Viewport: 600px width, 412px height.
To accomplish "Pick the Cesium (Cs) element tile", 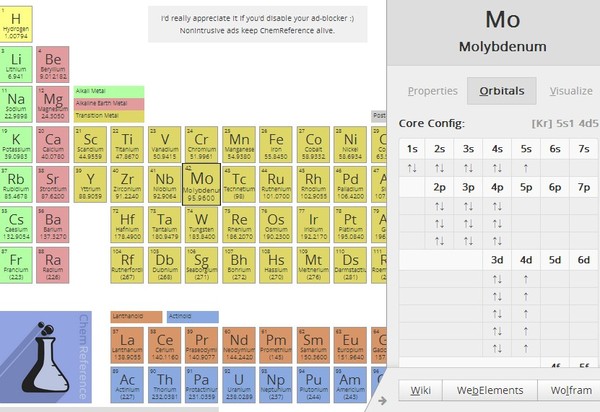I will pyautogui.click(x=16, y=225).
